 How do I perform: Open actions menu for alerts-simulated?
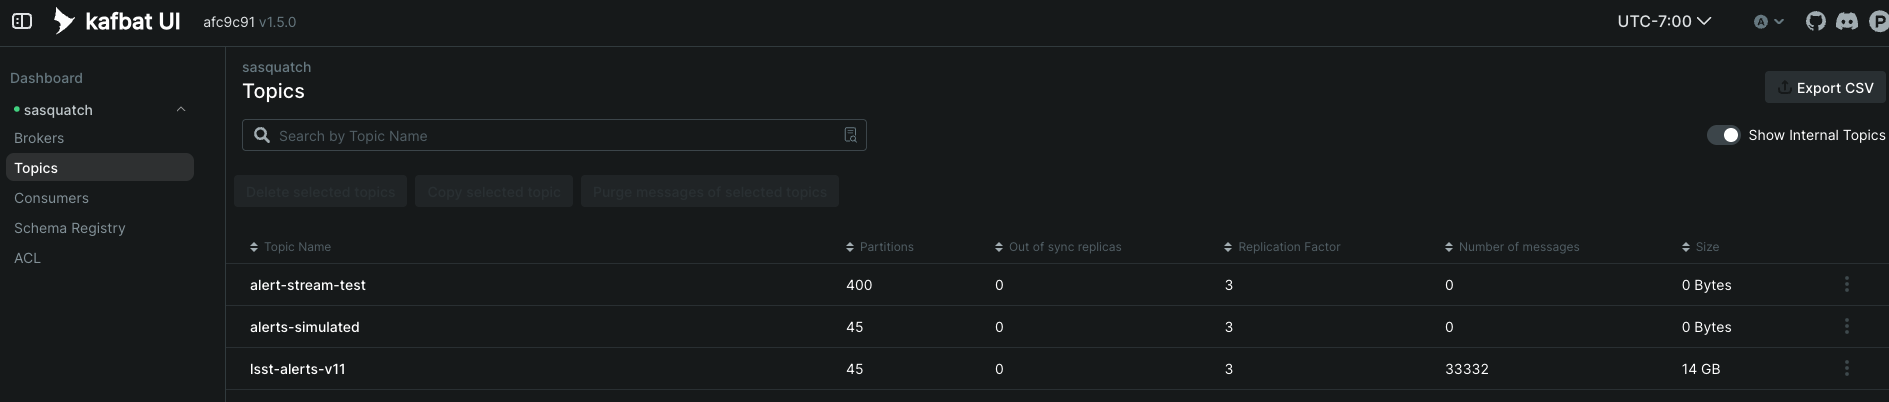(x=1846, y=327)
